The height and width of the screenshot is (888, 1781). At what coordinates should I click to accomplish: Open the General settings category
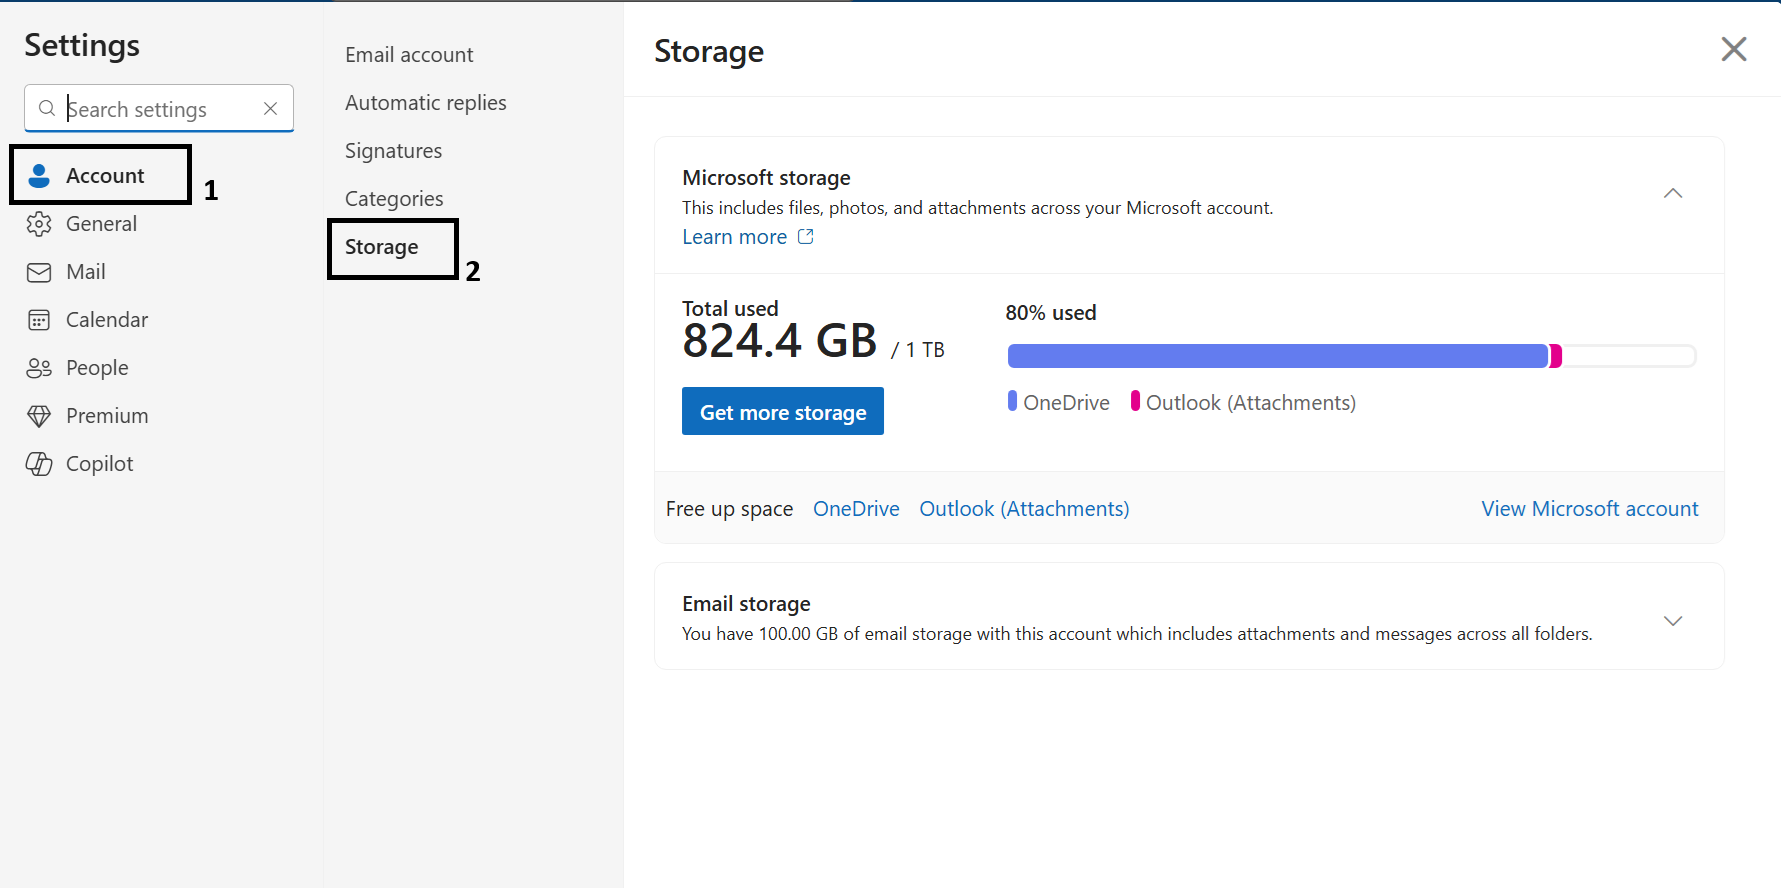click(x=101, y=224)
